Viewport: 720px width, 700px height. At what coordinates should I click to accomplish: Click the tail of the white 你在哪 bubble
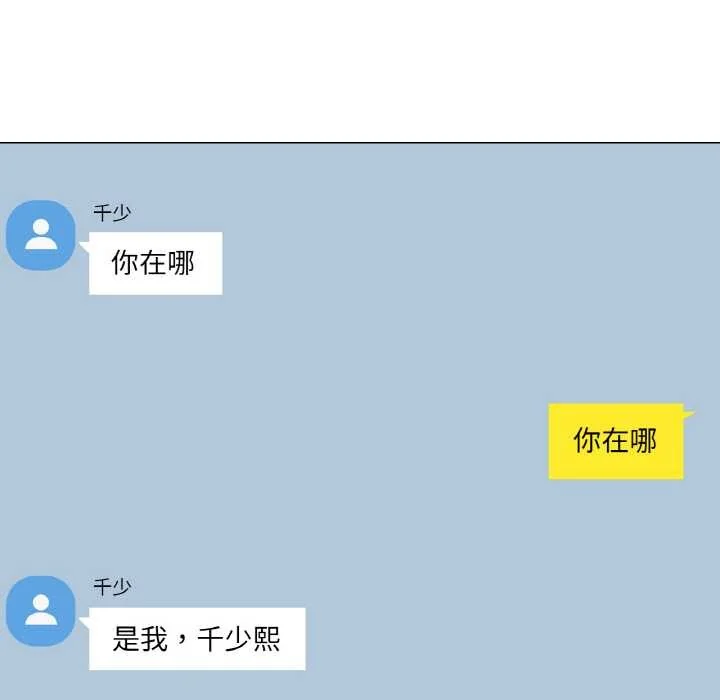click(84, 247)
